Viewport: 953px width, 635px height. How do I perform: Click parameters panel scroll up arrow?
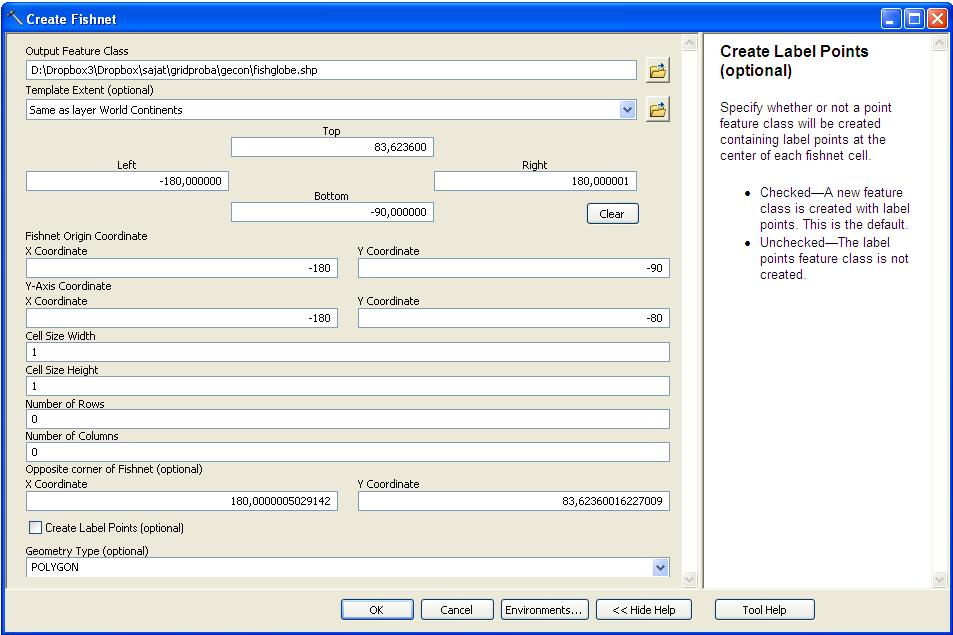point(689,43)
